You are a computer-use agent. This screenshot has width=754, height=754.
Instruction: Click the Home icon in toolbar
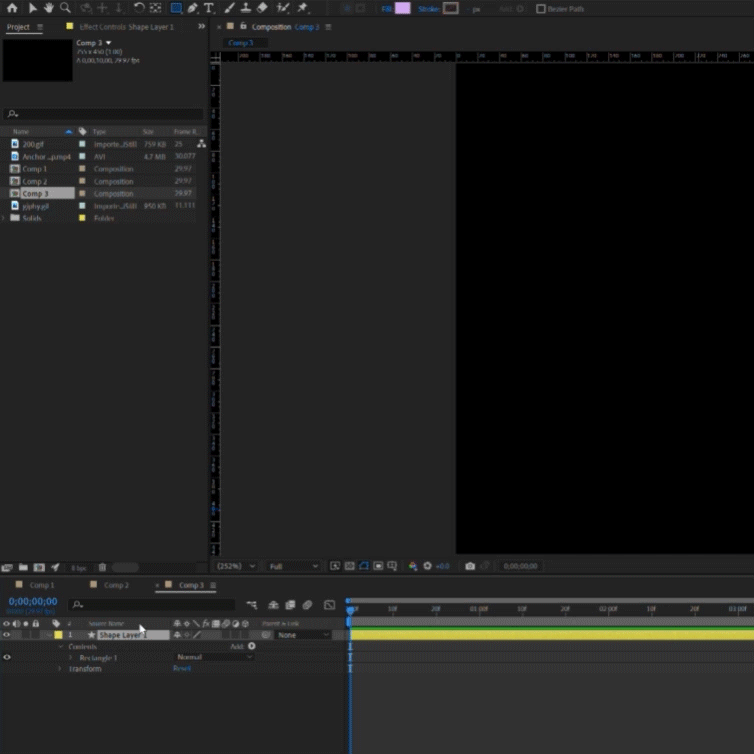coord(12,8)
